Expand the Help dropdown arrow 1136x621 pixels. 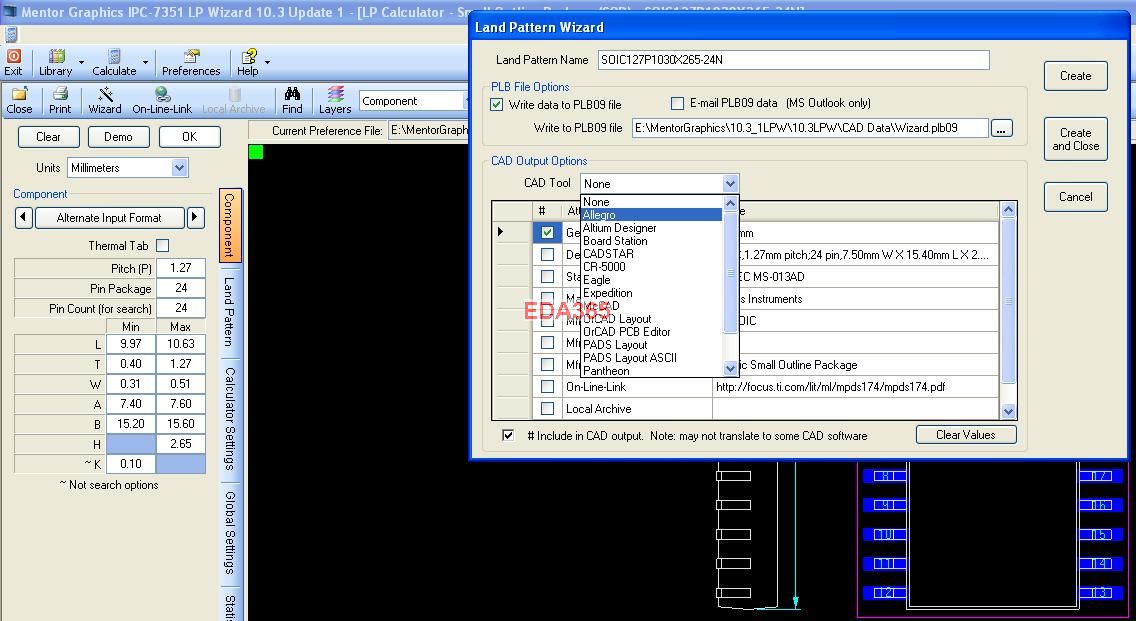tap(267, 62)
